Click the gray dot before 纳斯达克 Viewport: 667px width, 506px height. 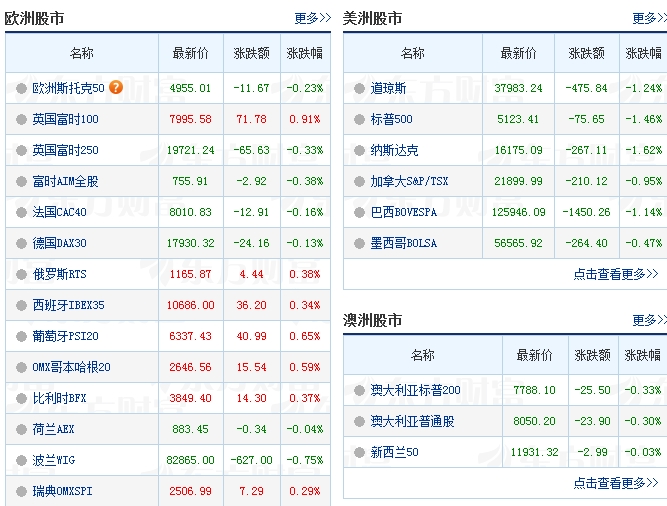[x=359, y=151]
